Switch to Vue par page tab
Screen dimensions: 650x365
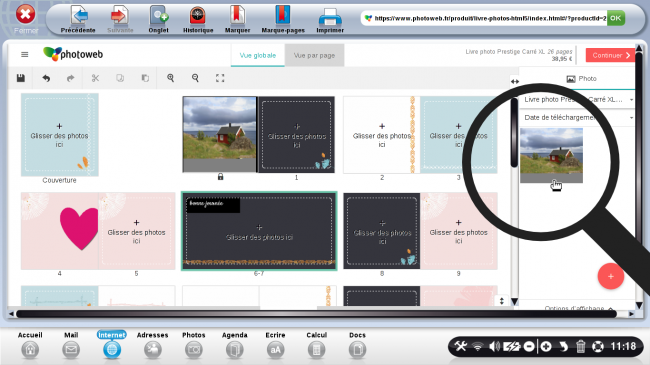(x=314, y=55)
